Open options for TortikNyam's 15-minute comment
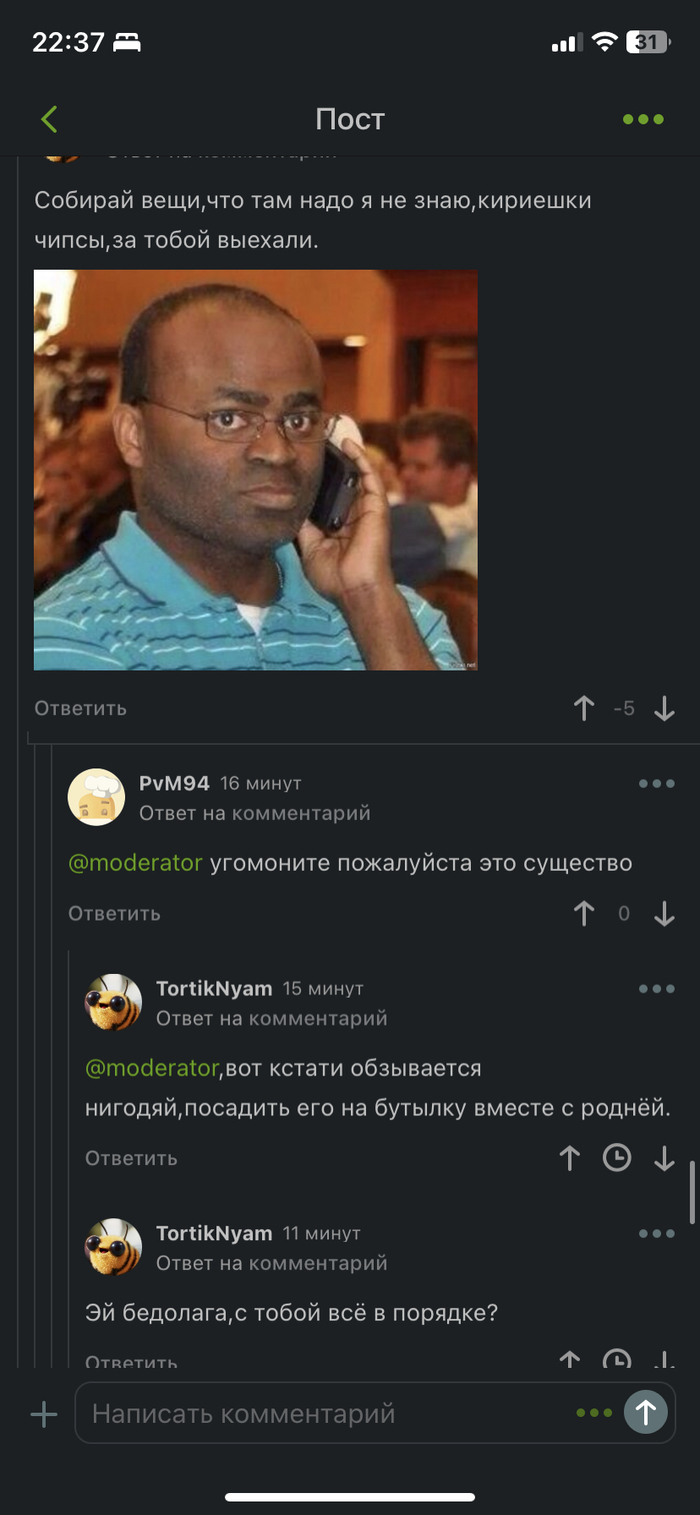This screenshot has width=700, height=1515. tap(657, 988)
